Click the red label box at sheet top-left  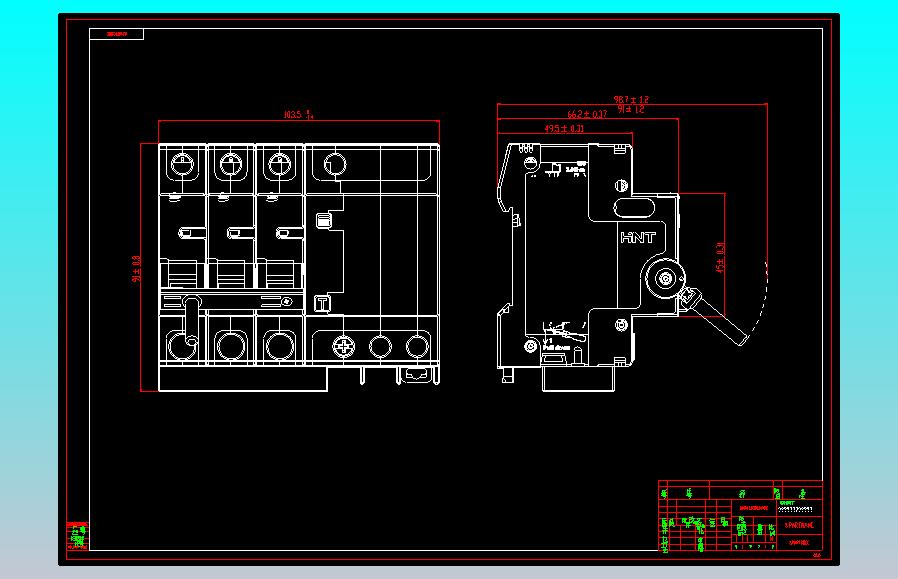click(117, 34)
